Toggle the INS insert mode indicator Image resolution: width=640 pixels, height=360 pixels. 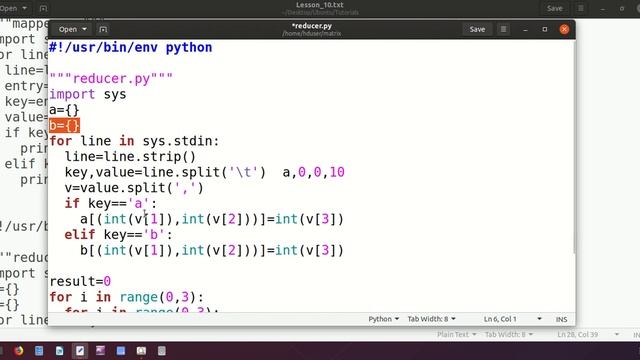561,319
